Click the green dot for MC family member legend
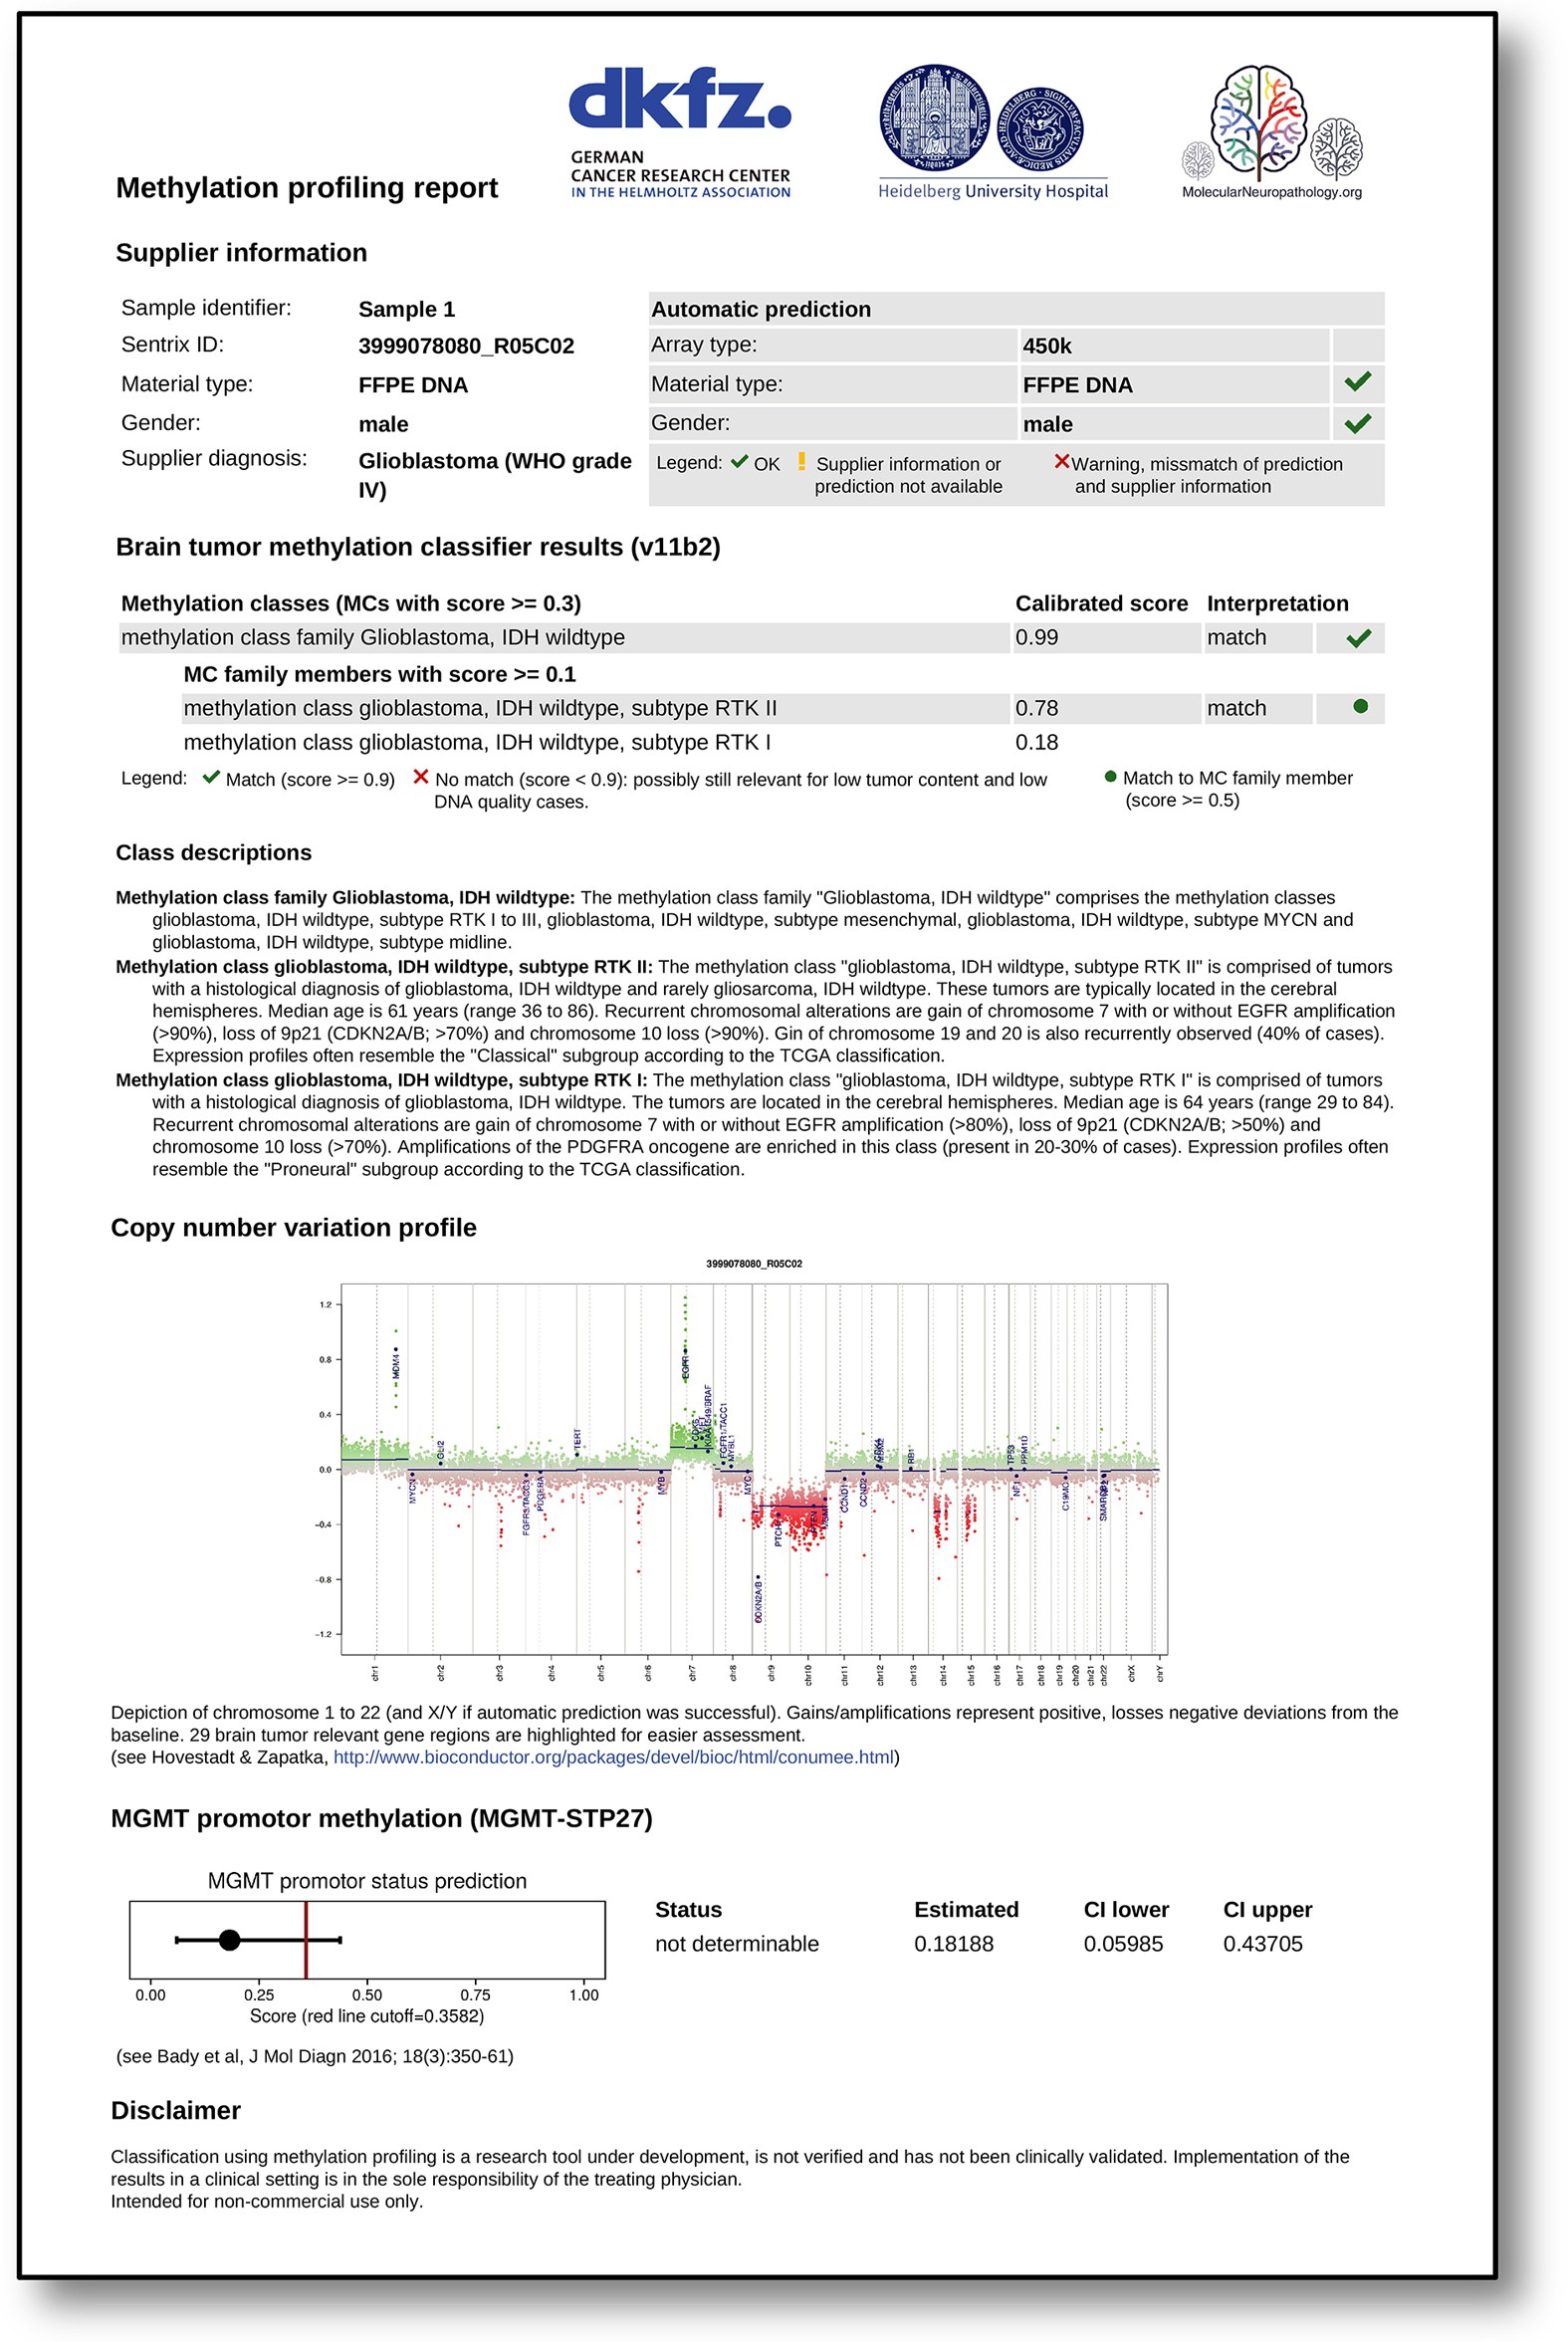1568x2342 pixels. (1110, 776)
